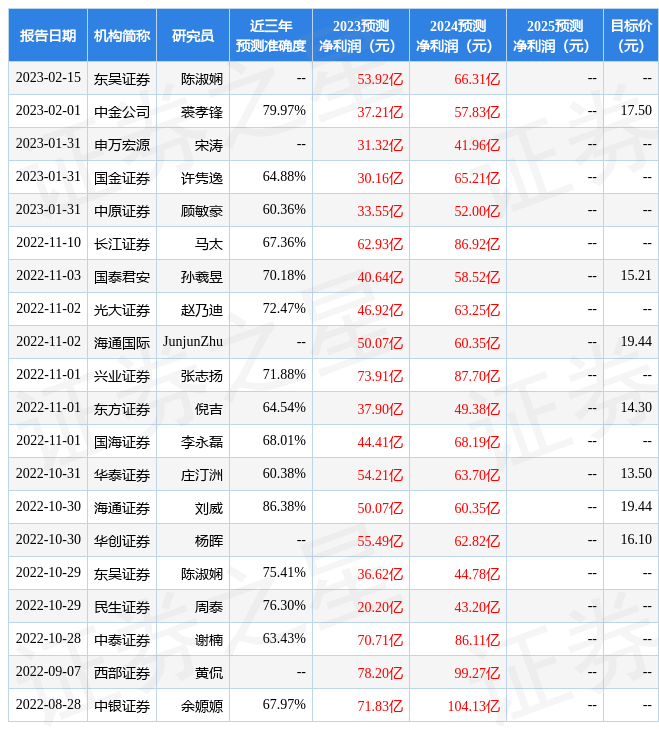This screenshot has width=659, height=730.
Task: Select the 申万宏源 institution cell
Action: 122,145
